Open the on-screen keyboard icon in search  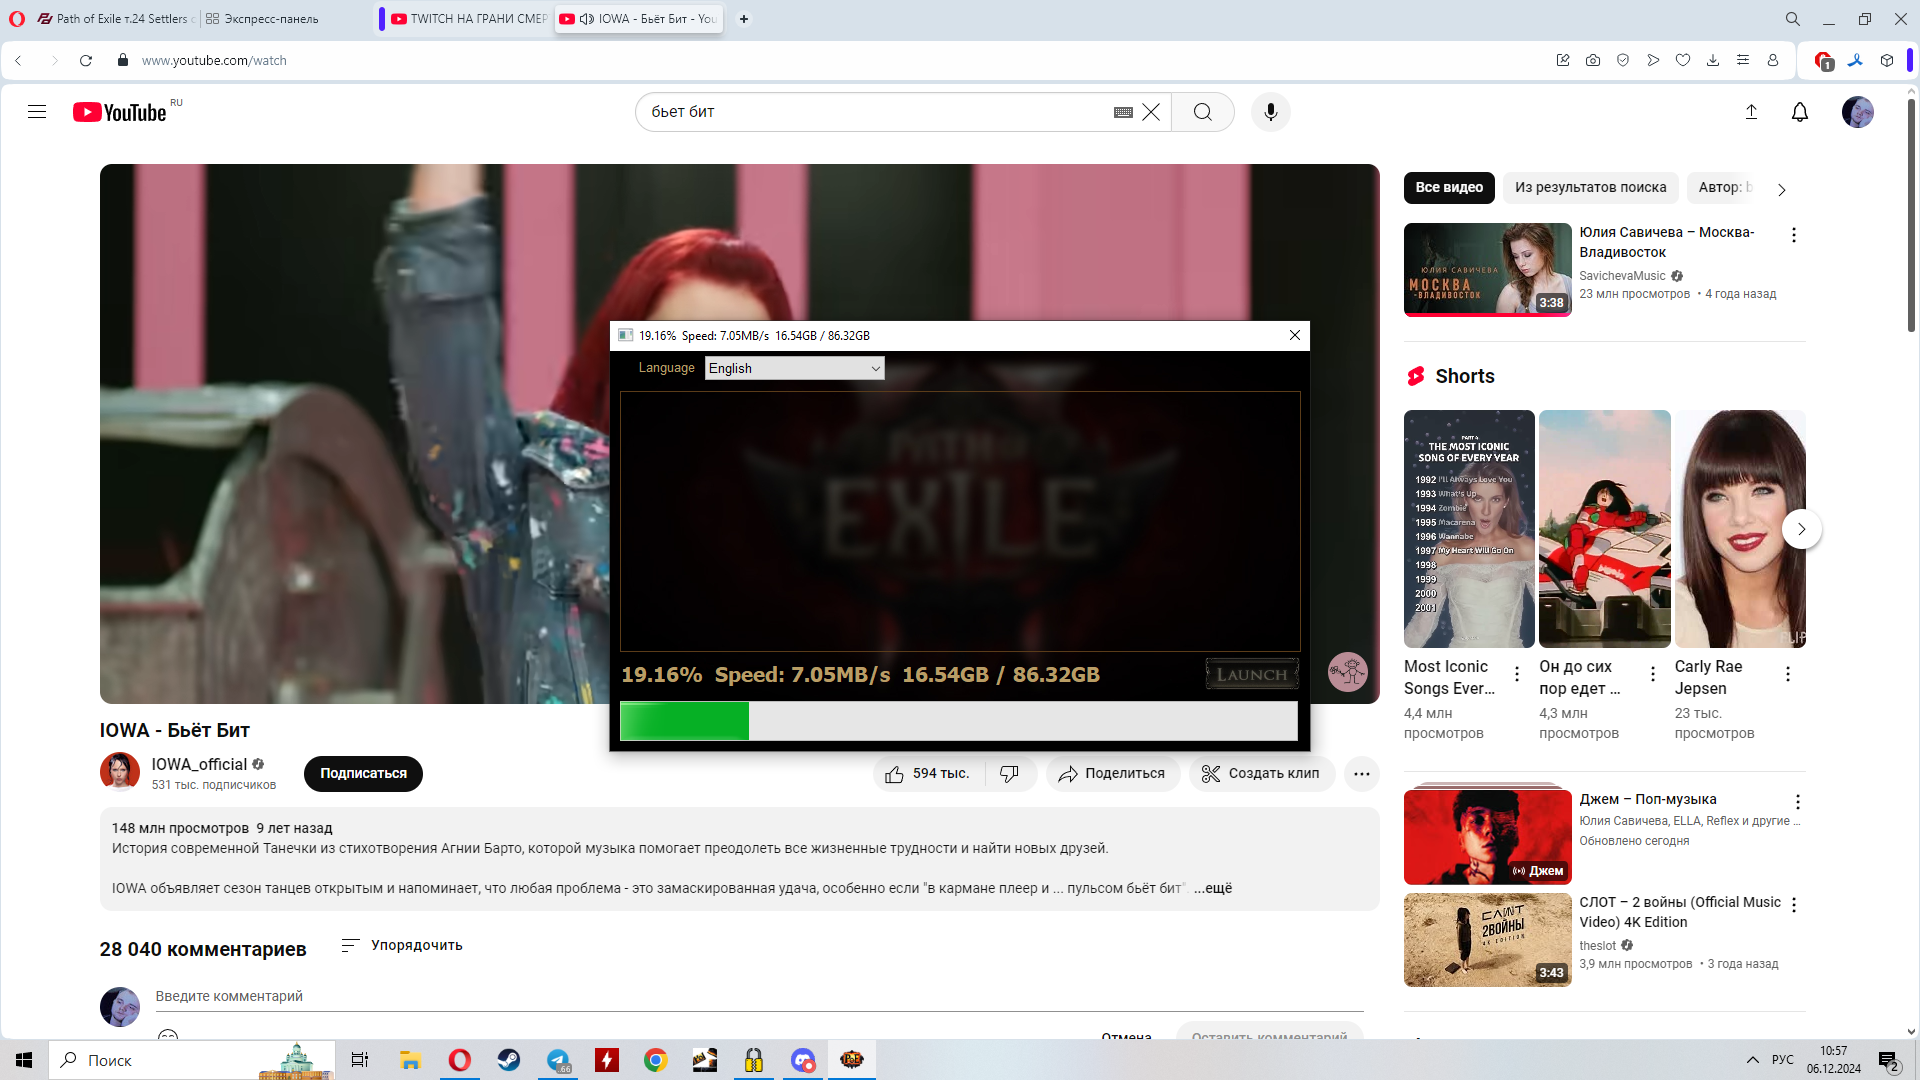pos(1123,112)
